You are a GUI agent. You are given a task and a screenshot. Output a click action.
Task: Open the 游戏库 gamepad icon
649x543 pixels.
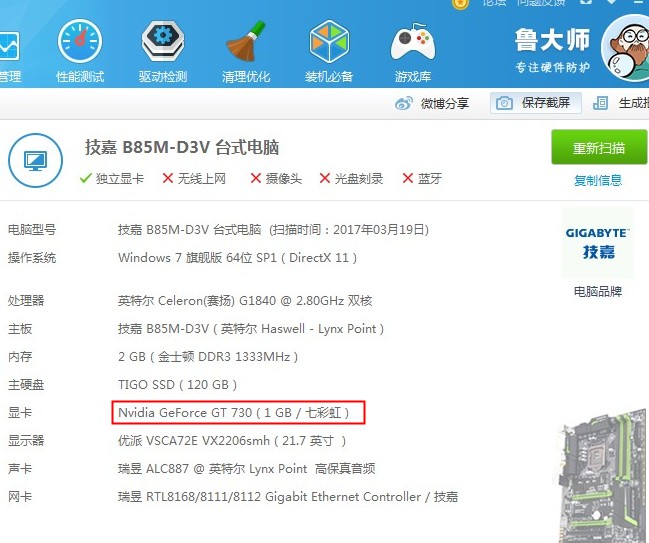[x=413, y=41]
